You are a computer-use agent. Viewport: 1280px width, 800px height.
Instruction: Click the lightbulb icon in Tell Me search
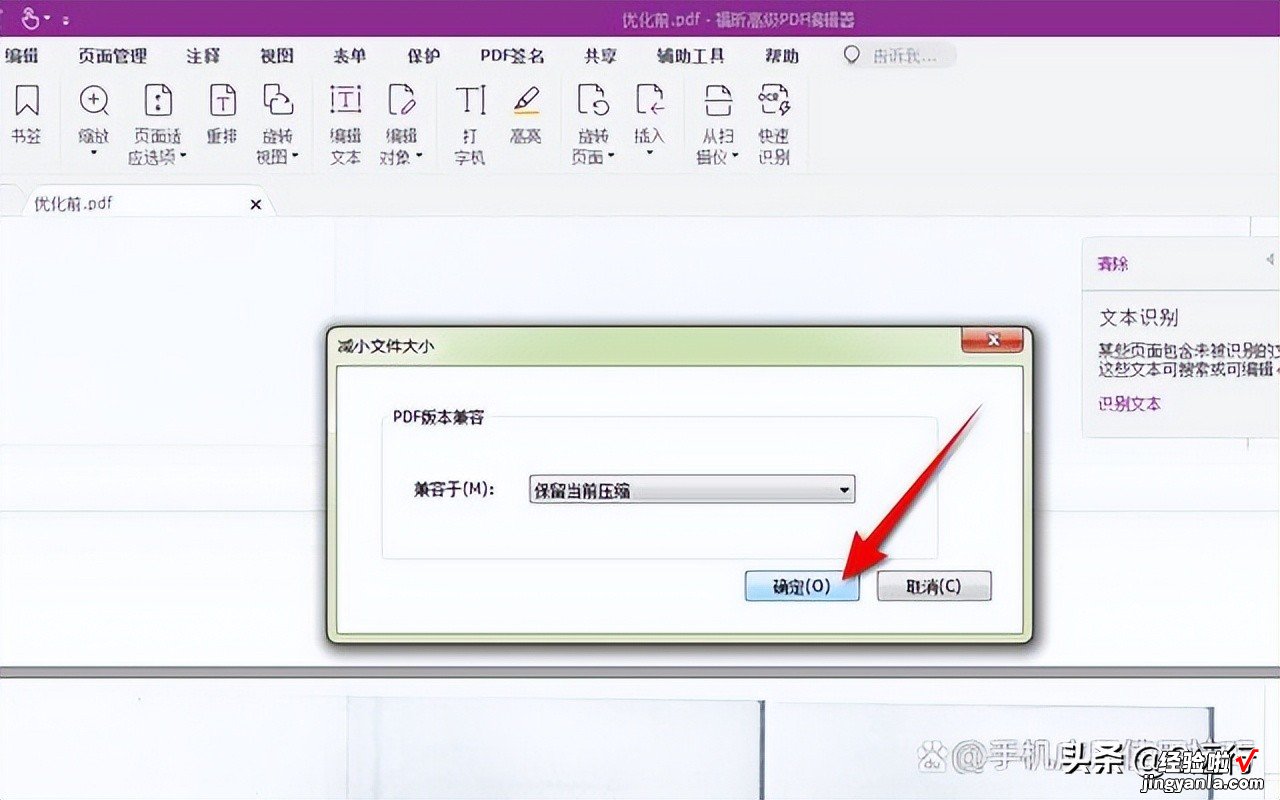point(851,55)
